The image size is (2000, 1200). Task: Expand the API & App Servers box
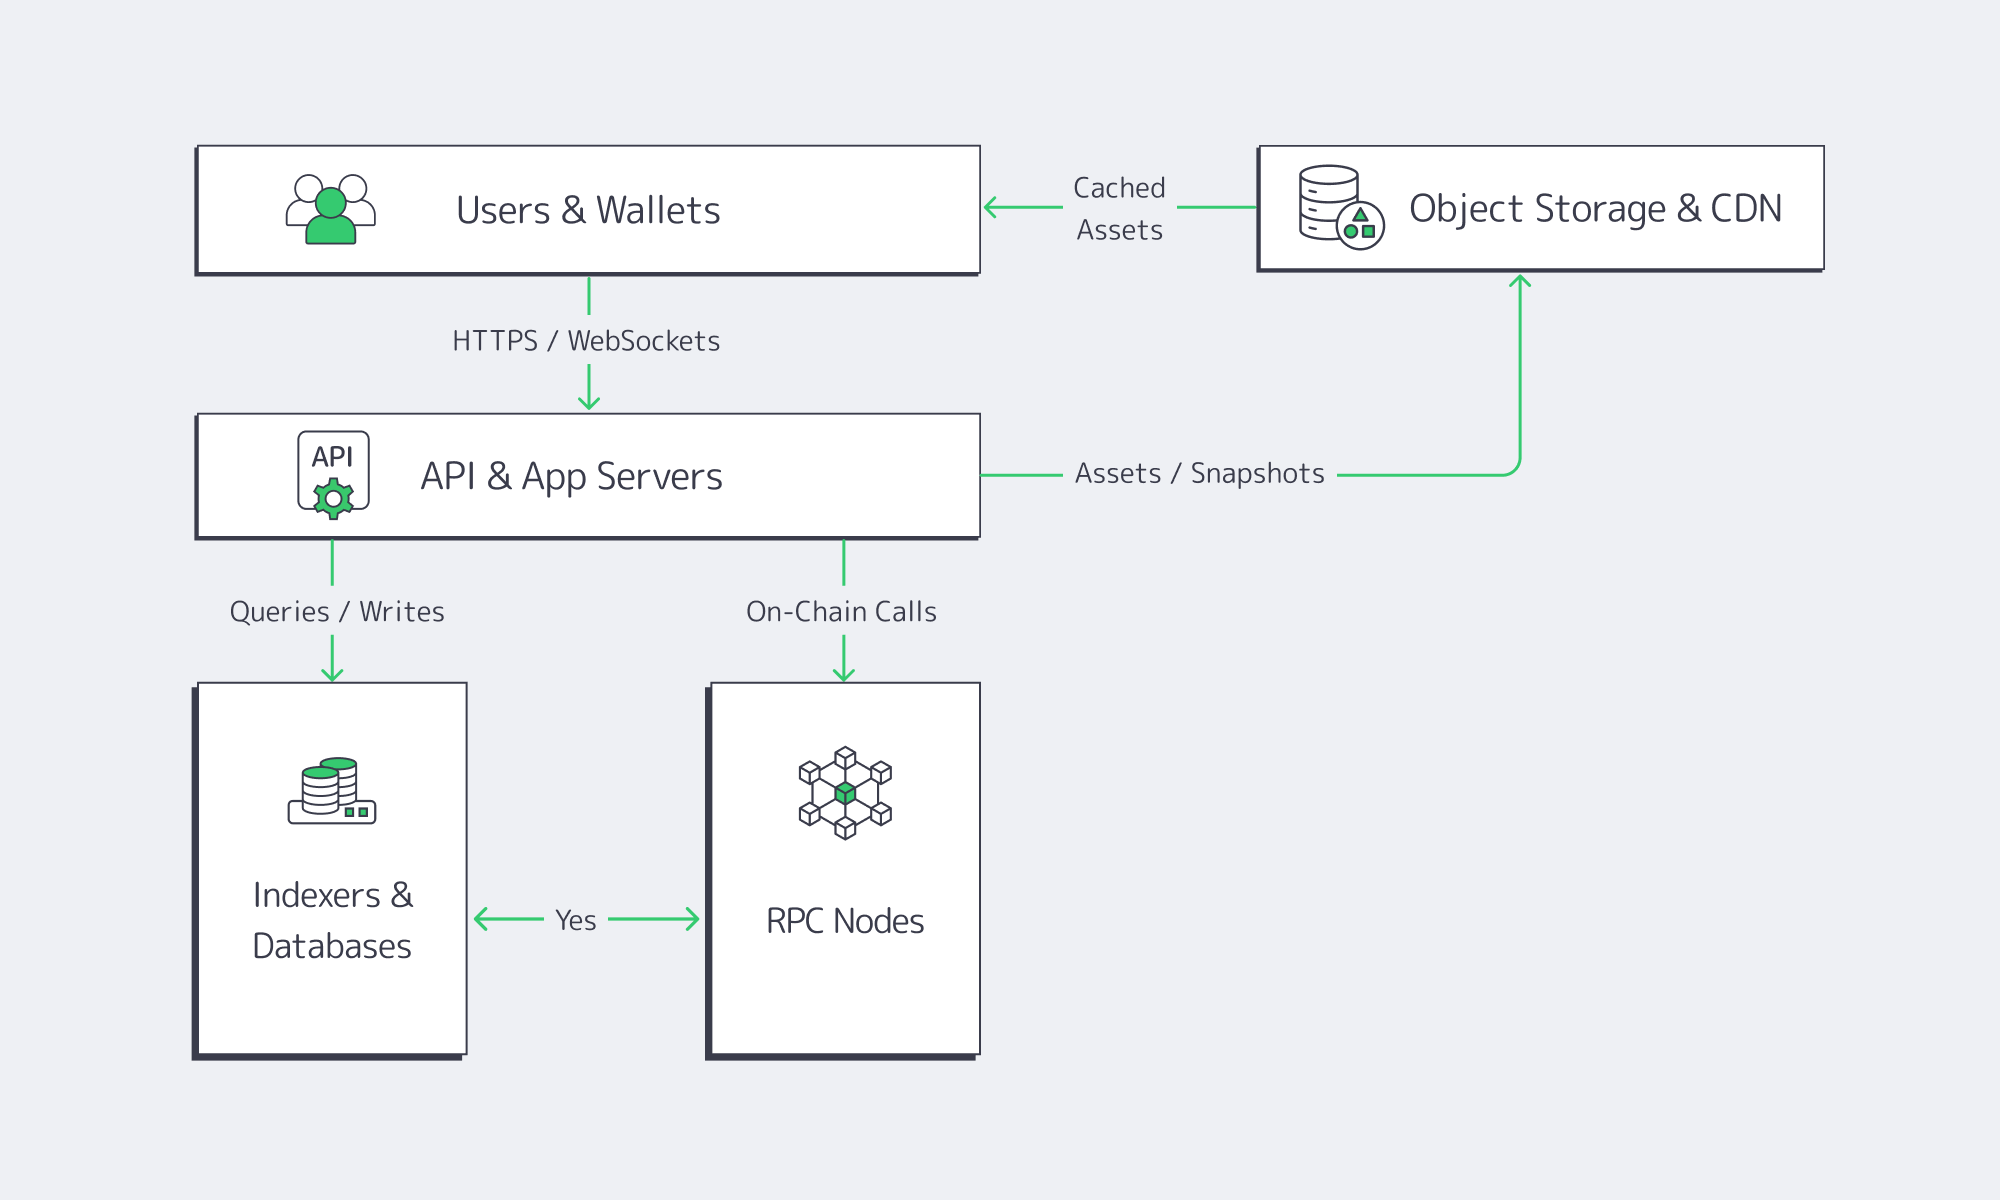[x=588, y=476]
